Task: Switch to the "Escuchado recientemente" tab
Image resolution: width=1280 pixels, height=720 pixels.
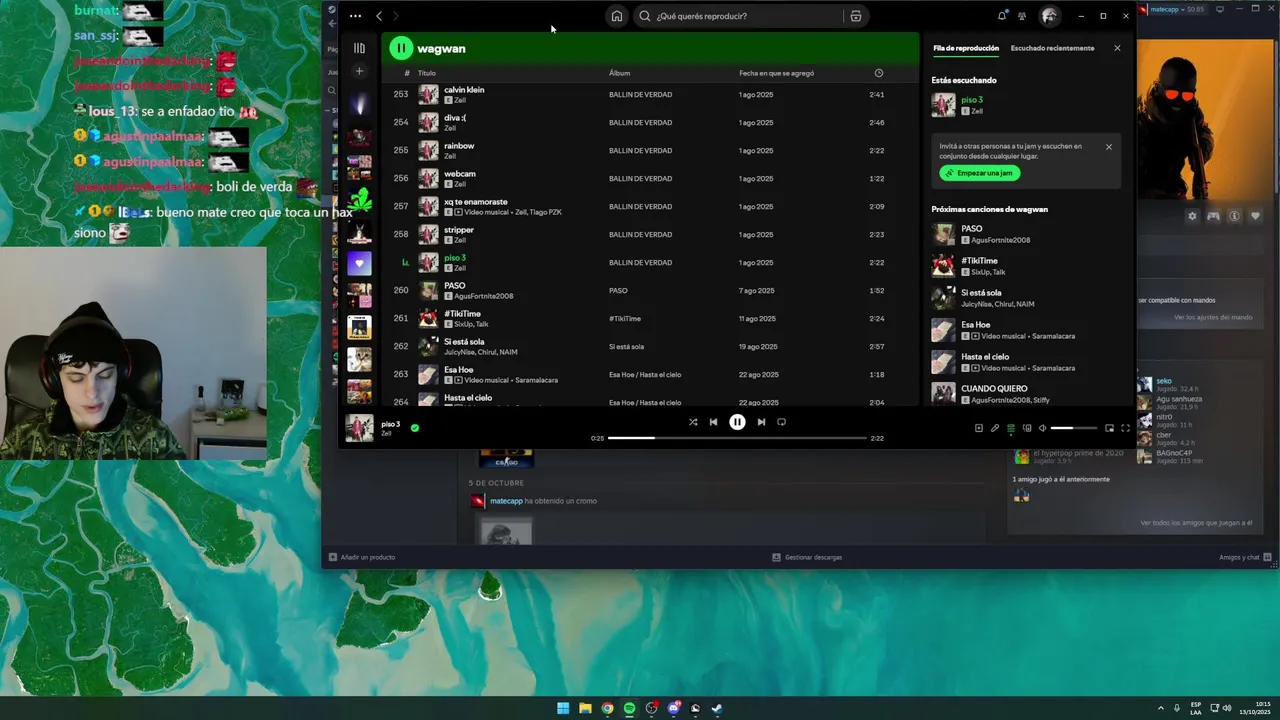Action: click(1052, 48)
